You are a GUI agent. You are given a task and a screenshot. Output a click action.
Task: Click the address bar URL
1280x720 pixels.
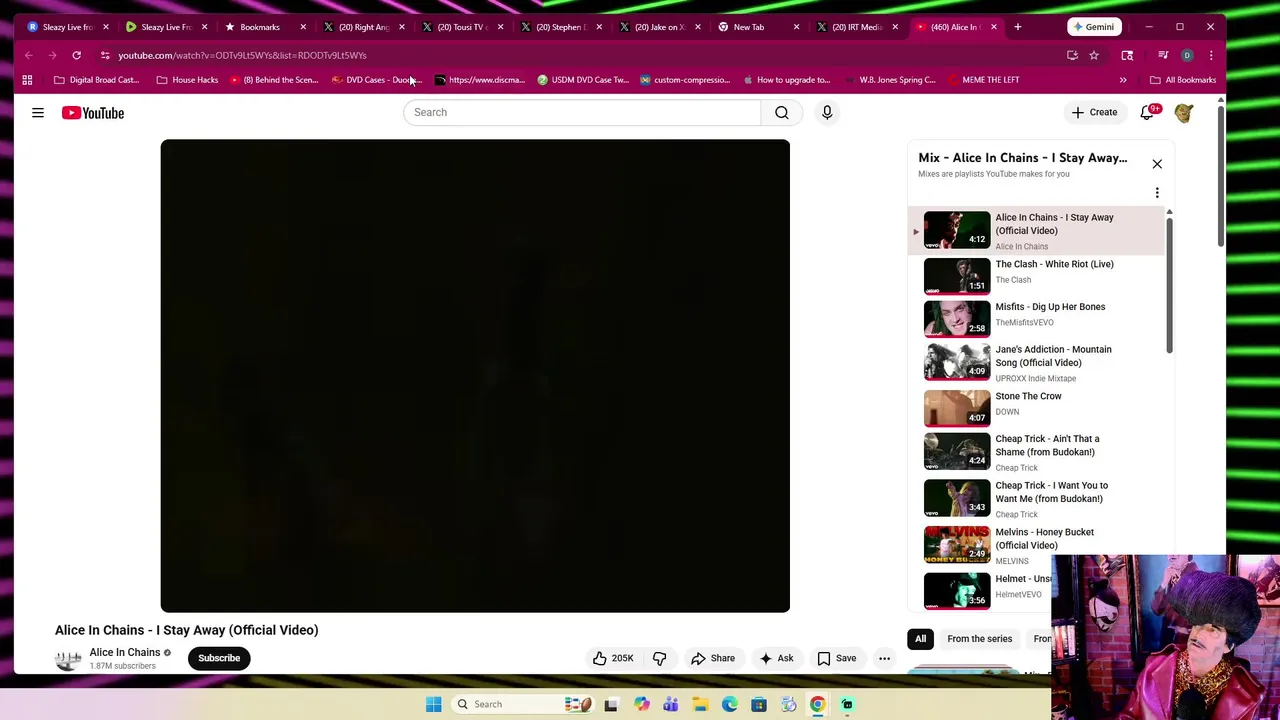(242, 55)
